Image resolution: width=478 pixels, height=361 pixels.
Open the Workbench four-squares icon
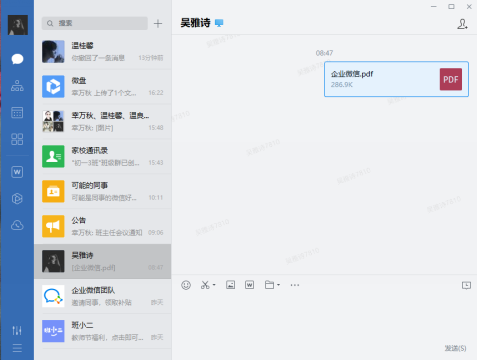(17, 139)
